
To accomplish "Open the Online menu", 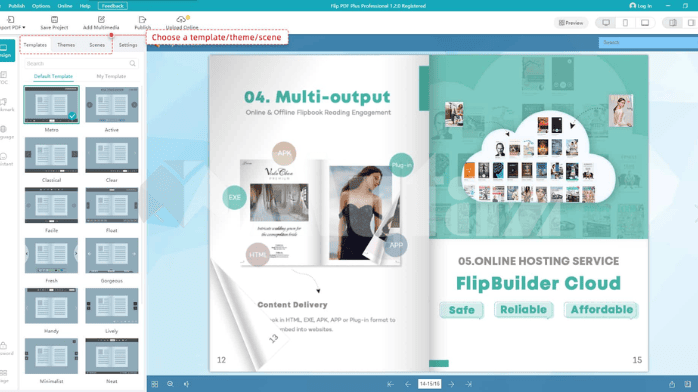I will [65, 6].
